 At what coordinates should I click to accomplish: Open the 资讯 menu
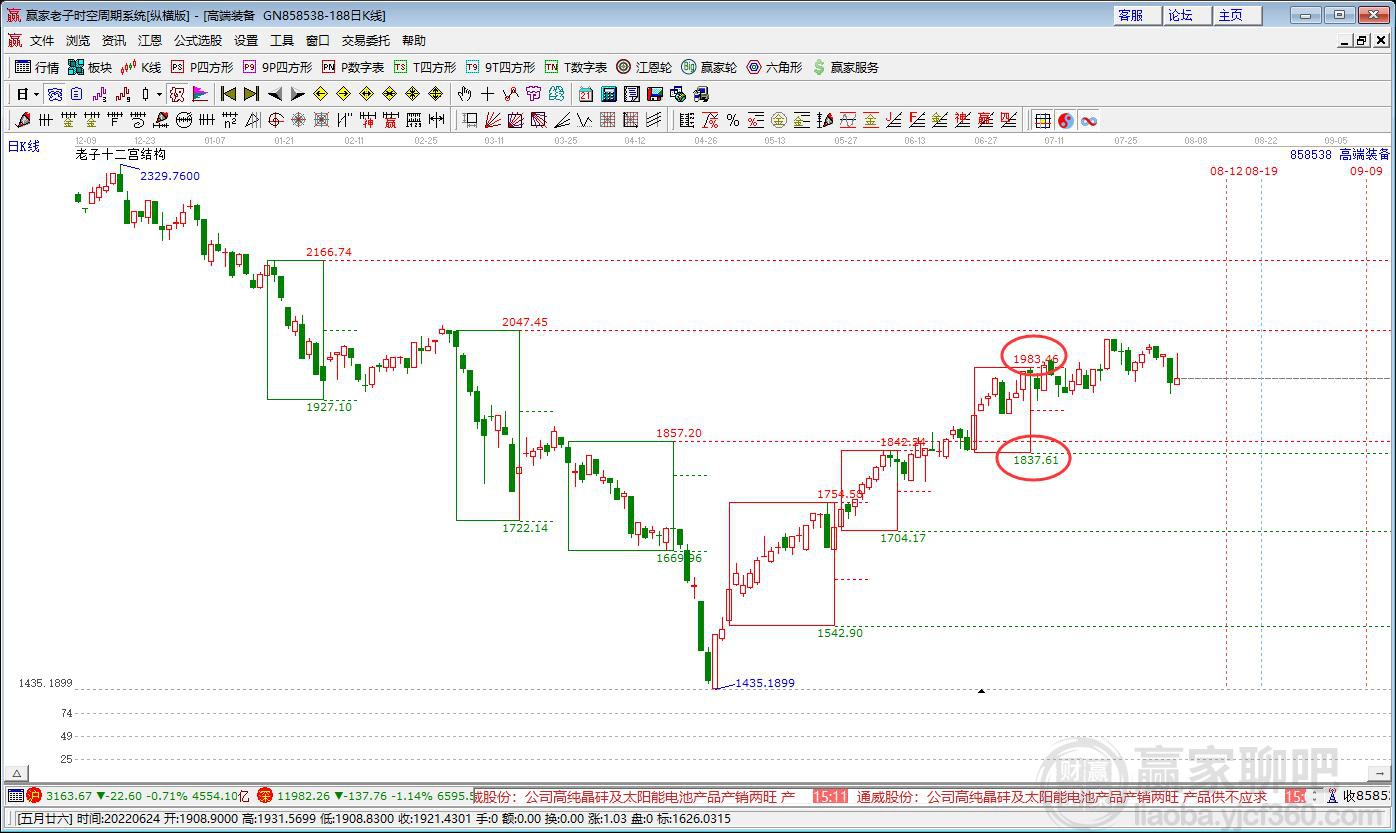click(114, 41)
